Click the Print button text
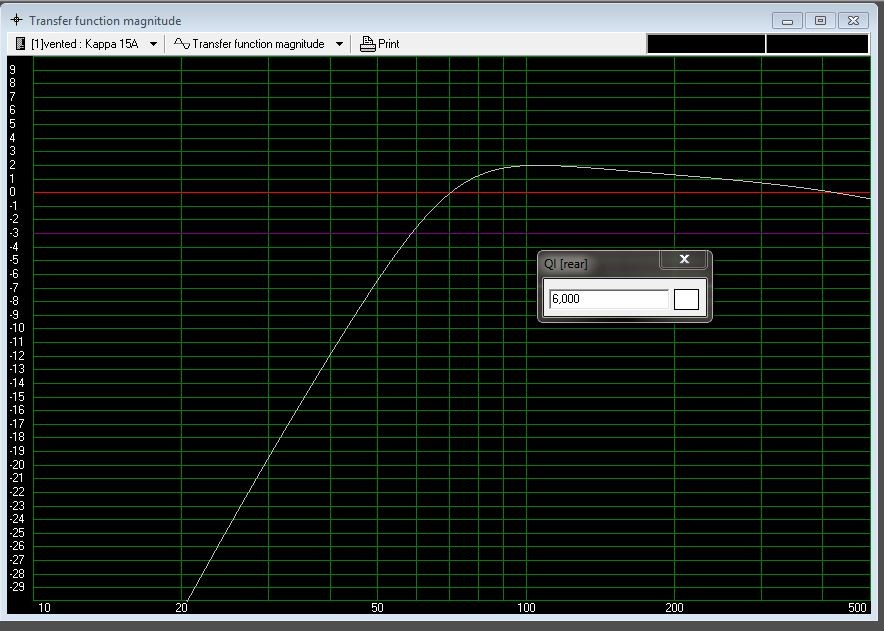The image size is (884, 631). pos(388,43)
